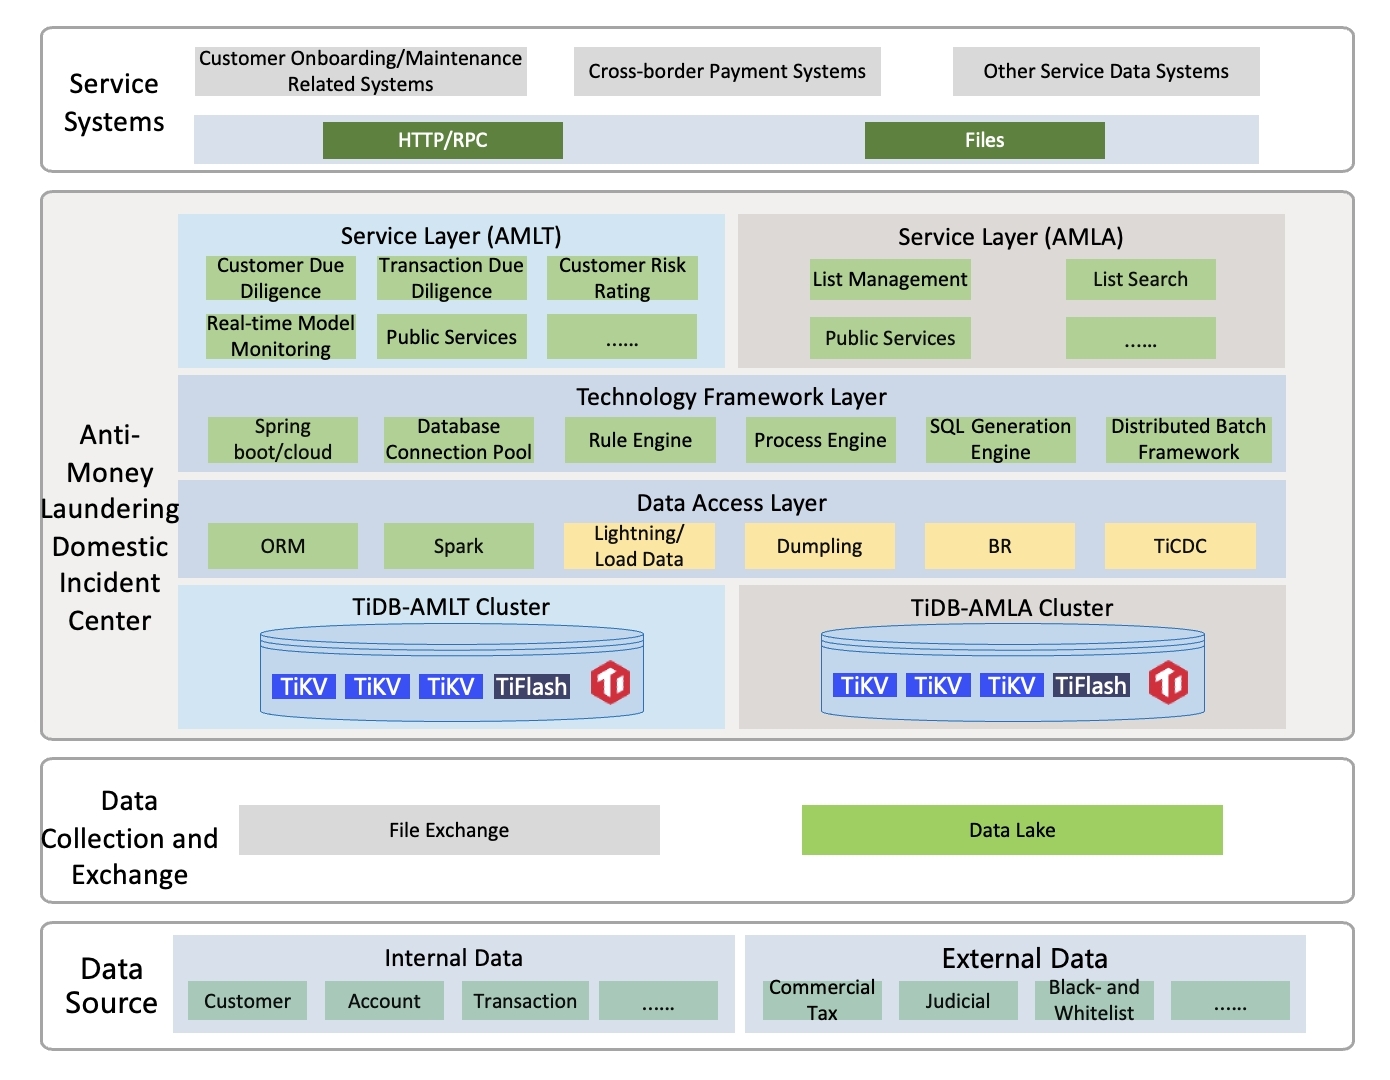
Task: Select the Cross-border Payment Systems box
Action: coord(727,72)
